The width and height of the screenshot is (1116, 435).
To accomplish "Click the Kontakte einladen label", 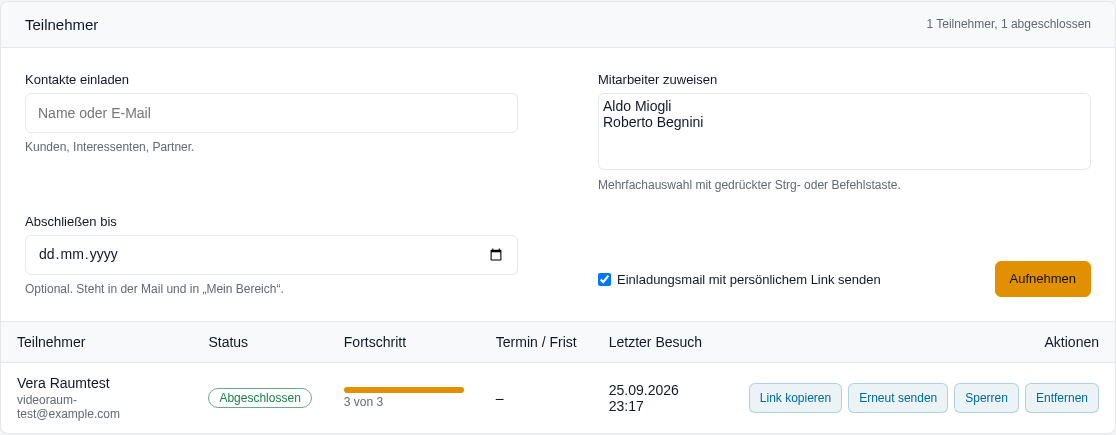I will 77,80.
